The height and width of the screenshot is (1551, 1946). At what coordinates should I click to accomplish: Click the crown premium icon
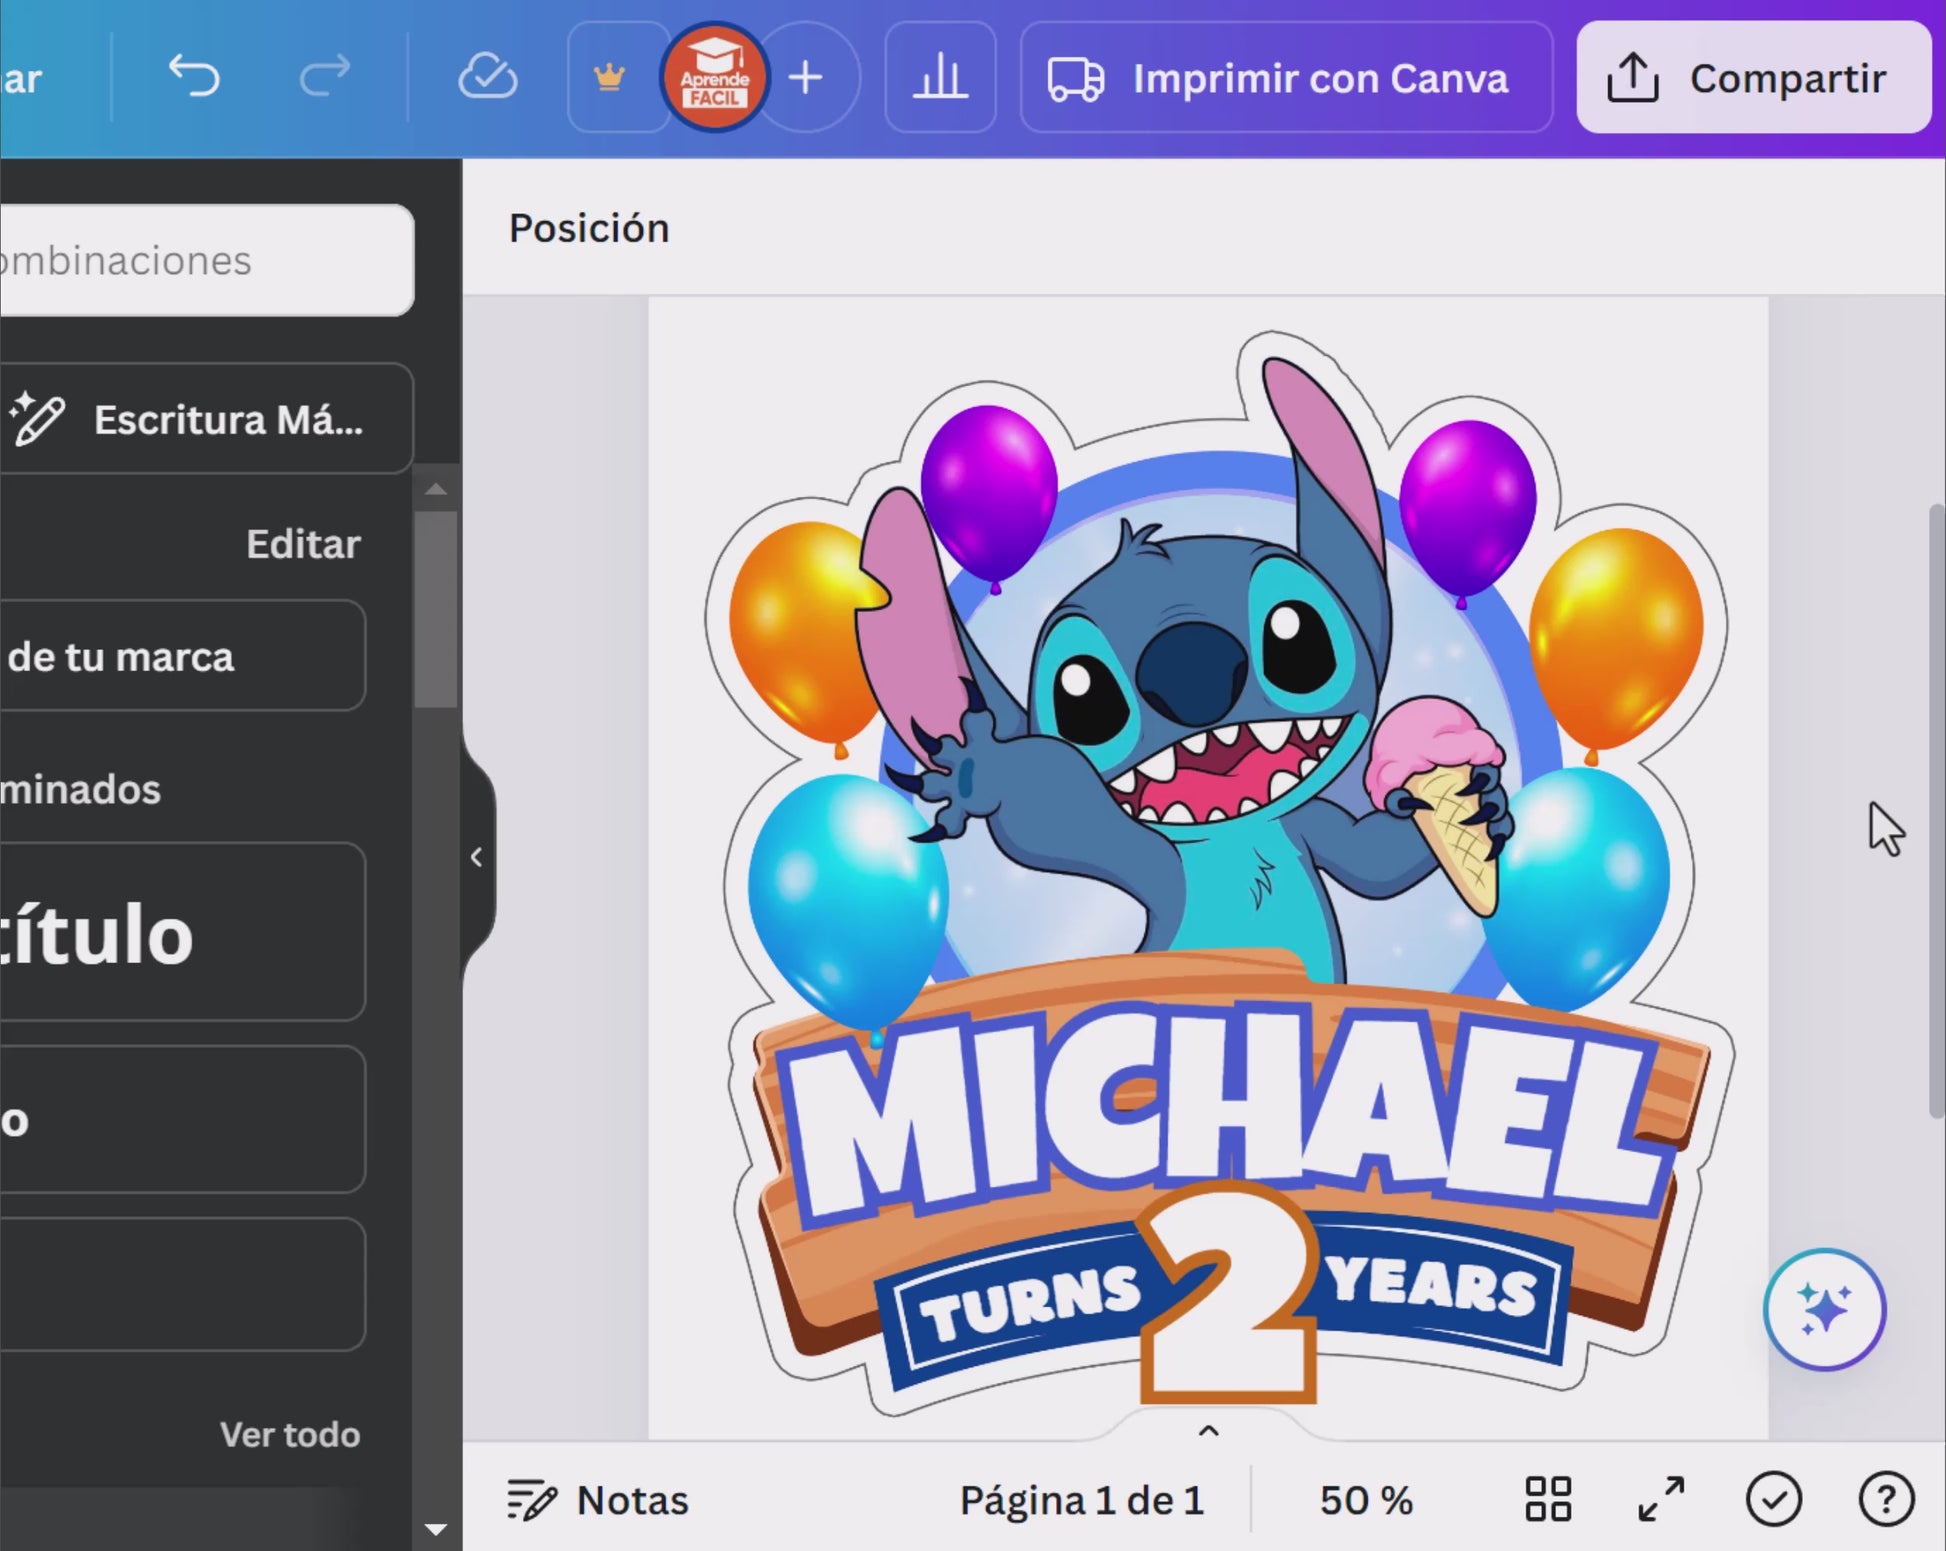(x=609, y=77)
